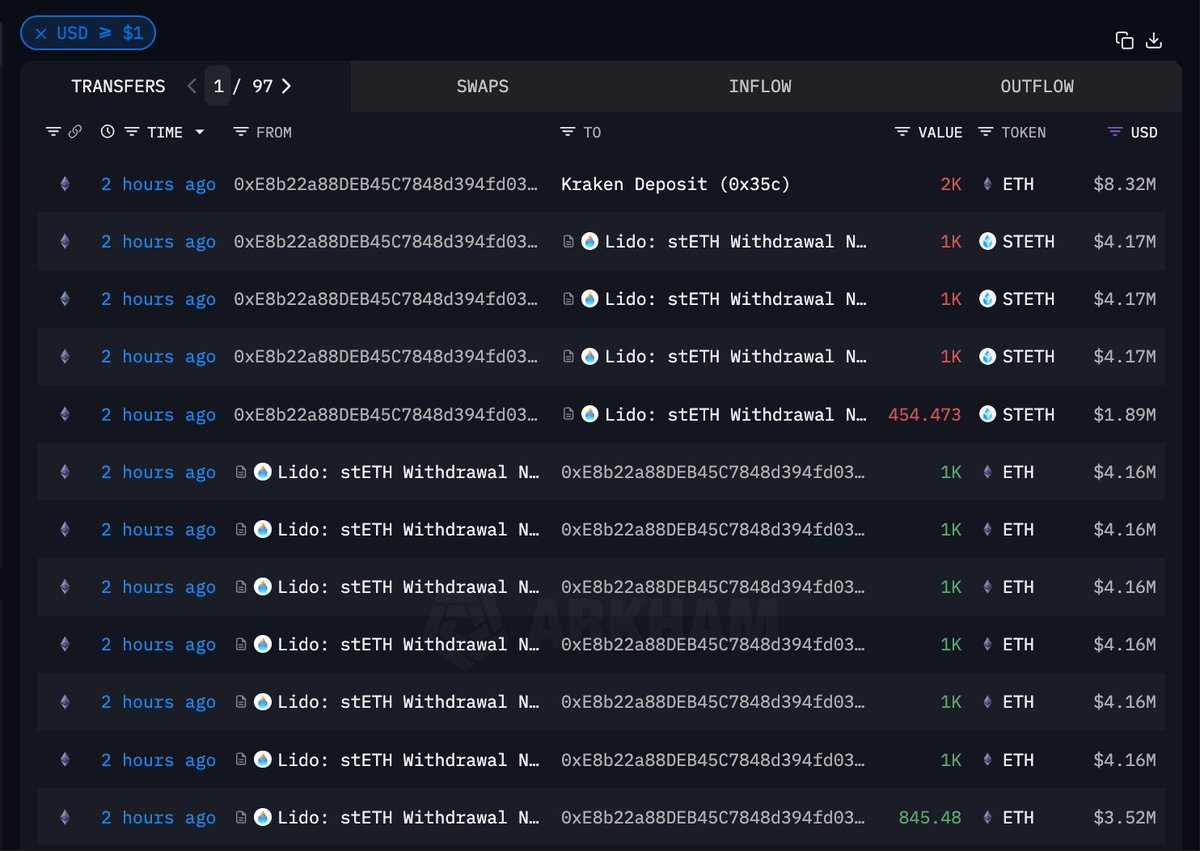The width and height of the screenshot is (1200, 851).
Task: Download the transfers table
Action: (x=1153, y=40)
